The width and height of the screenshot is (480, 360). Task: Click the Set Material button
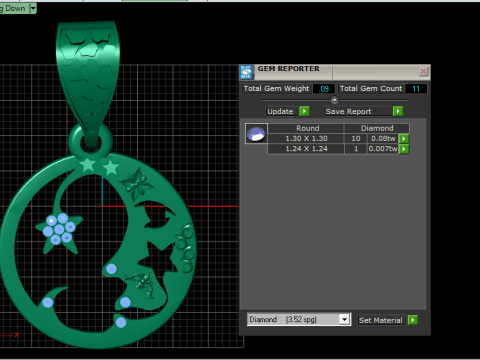click(x=382, y=320)
